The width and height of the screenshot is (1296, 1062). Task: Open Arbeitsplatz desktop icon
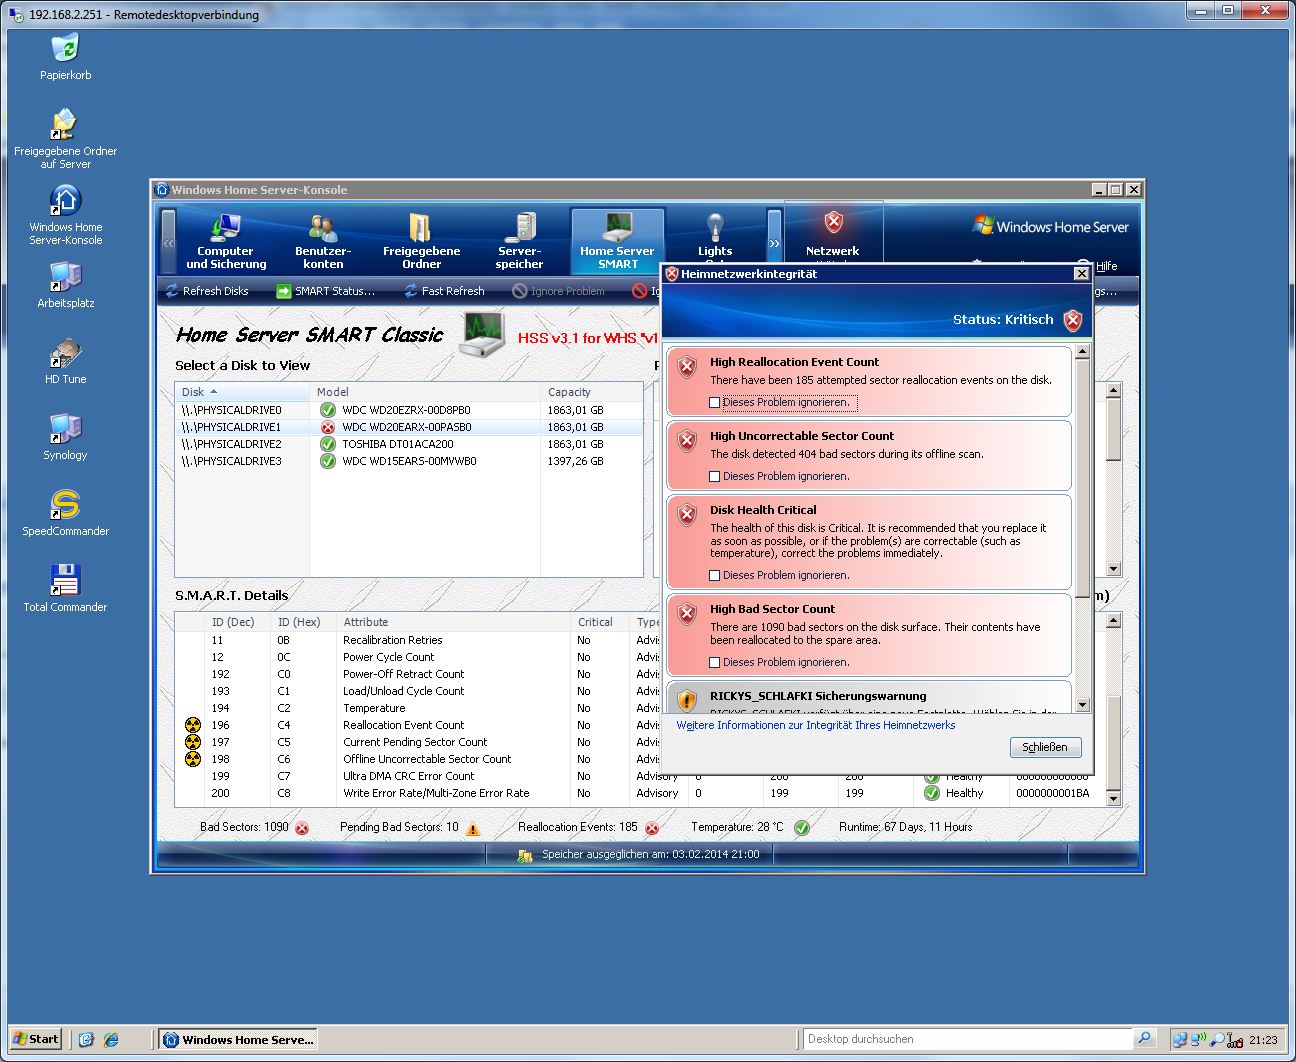pos(65,284)
